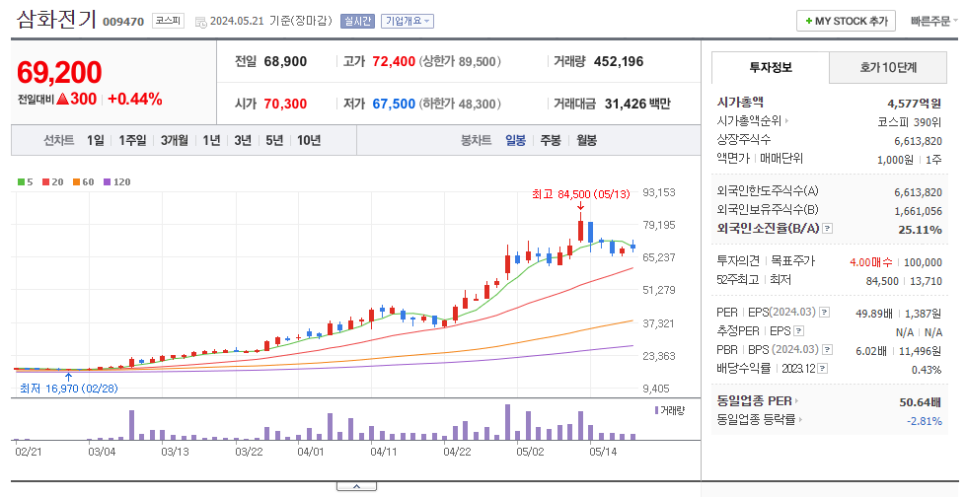Screen dimensions: 966x497
Task: Collapse the chart panel with the bottom chevron
Action: (x=356, y=486)
